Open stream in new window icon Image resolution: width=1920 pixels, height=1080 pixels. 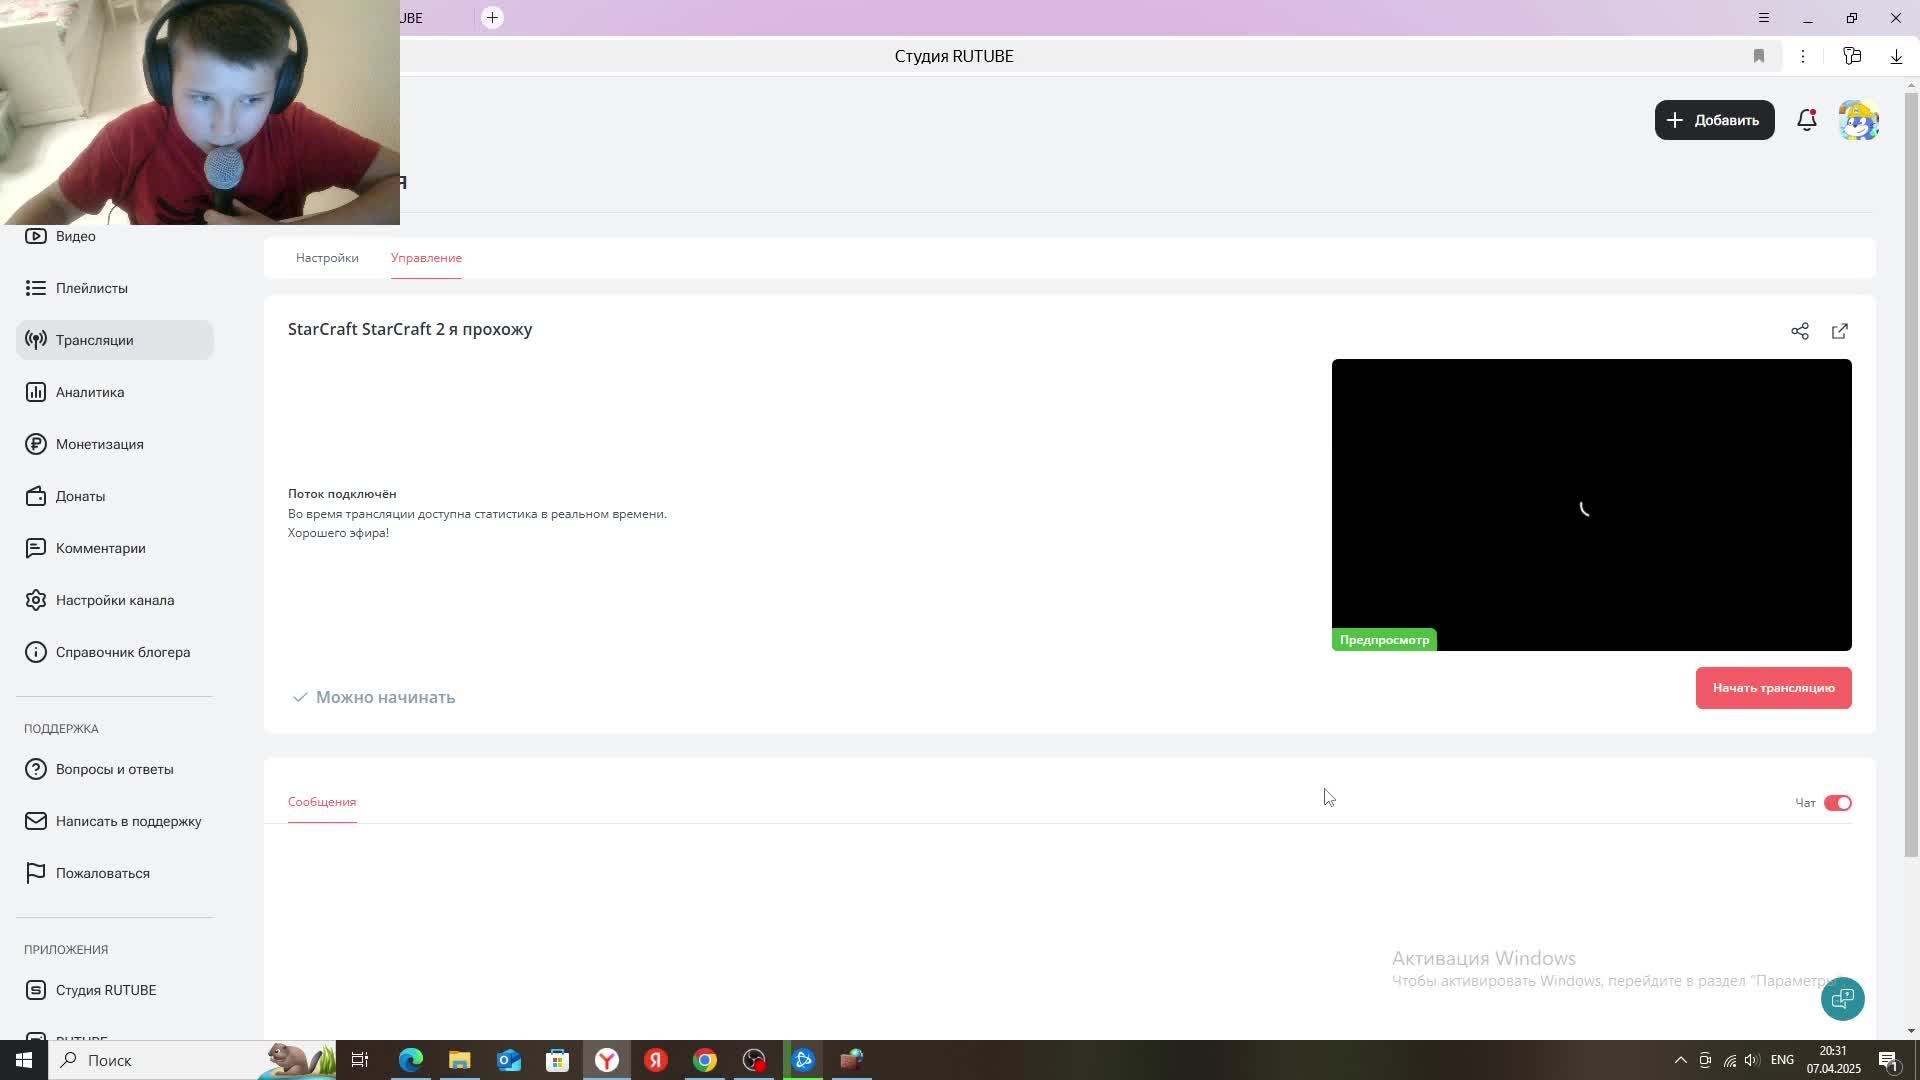click(1839, 331)
